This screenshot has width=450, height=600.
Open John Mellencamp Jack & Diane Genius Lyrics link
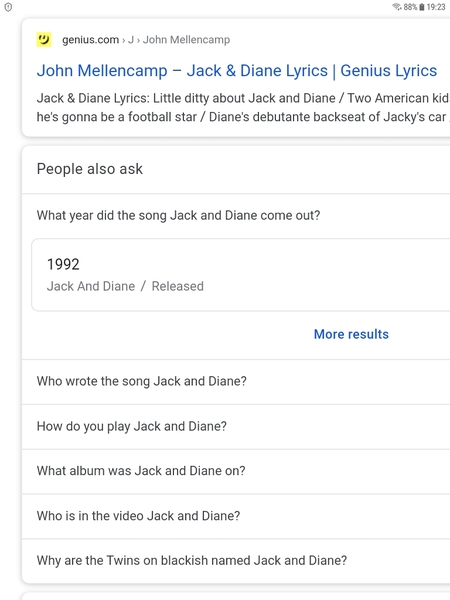[x=236, y=71]
